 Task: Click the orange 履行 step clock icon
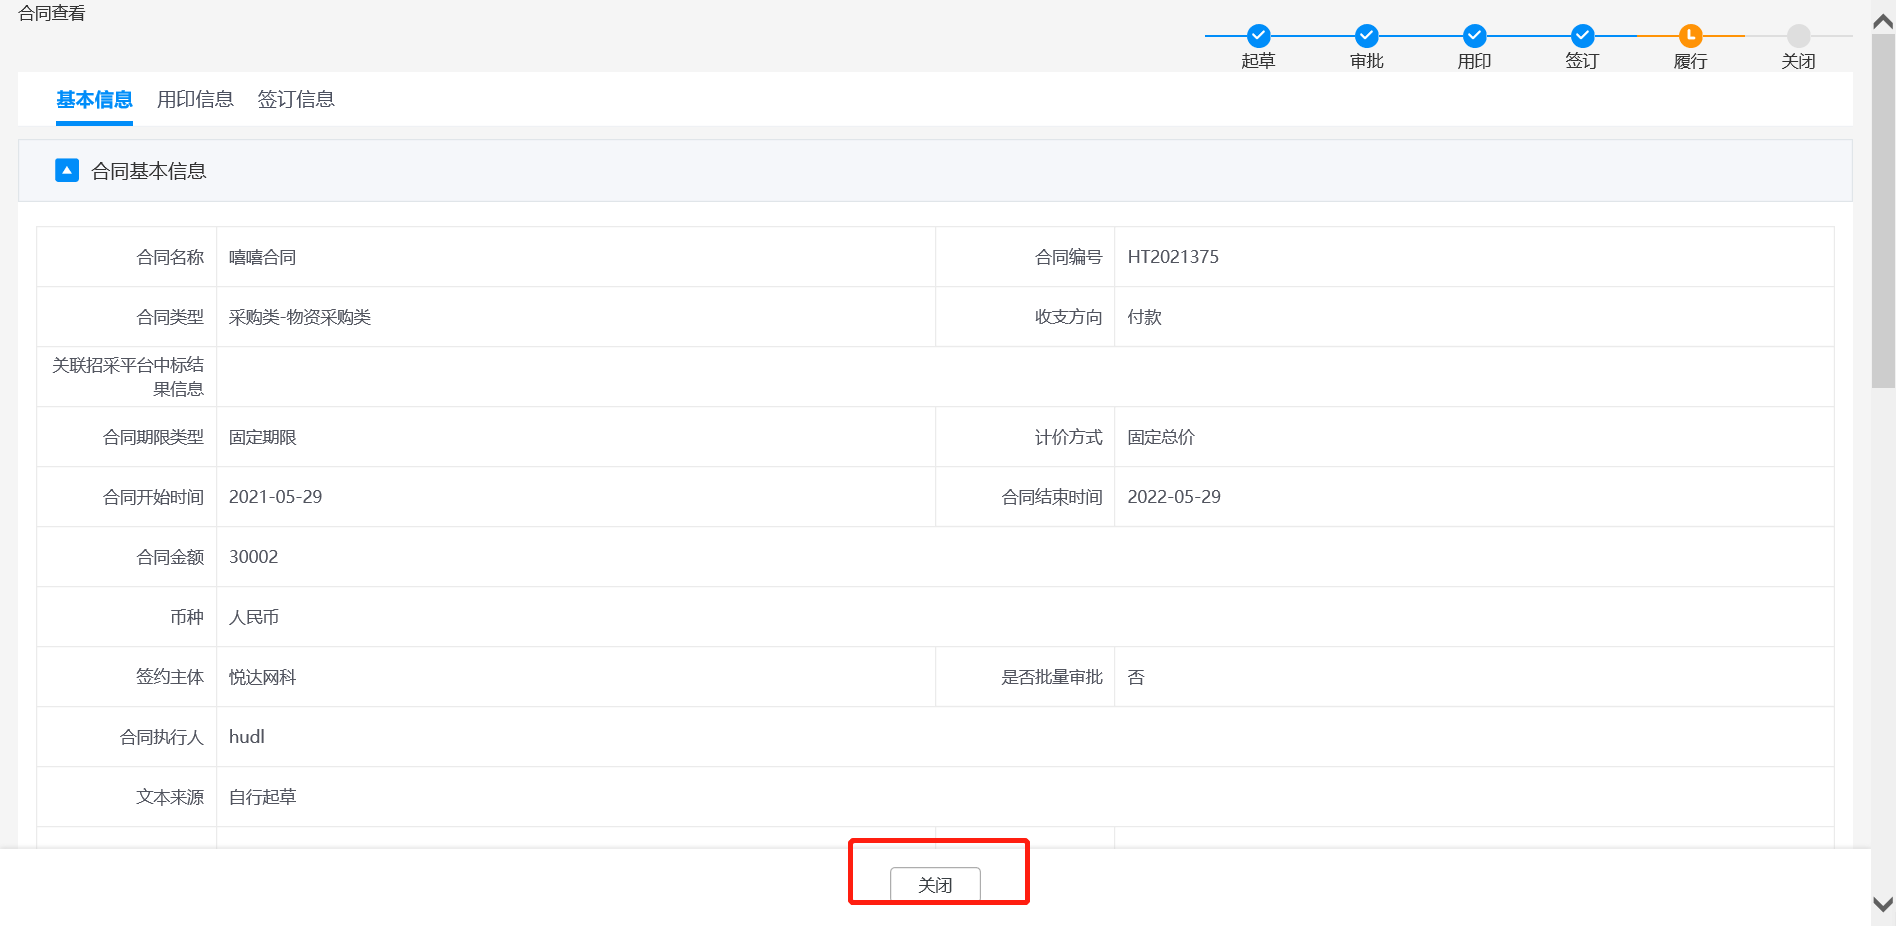click(1690, 36)
